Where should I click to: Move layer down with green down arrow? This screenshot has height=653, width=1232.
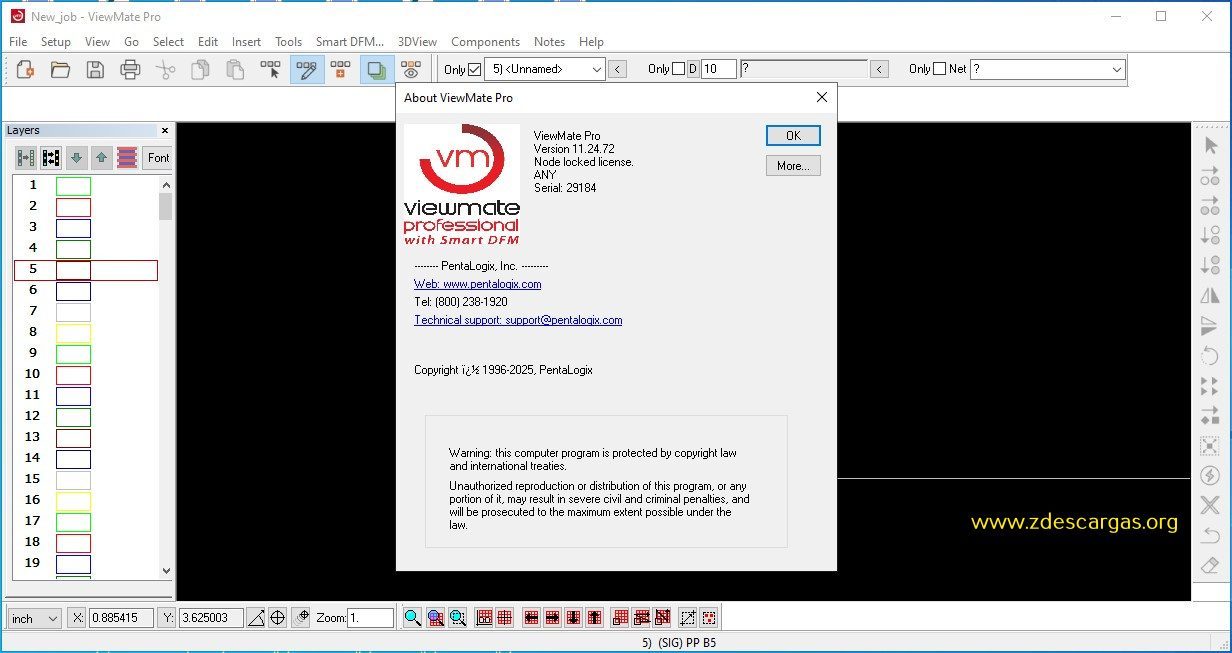click(77, 158)
